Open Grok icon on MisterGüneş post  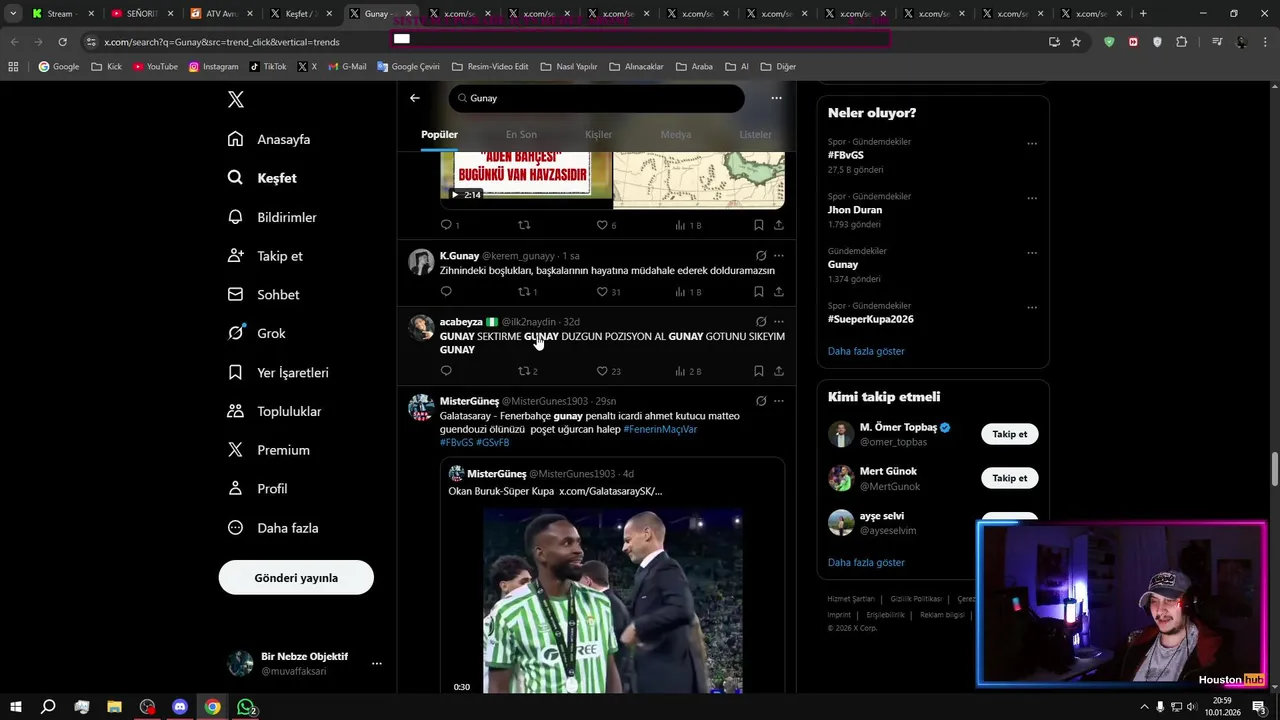point(761,401)
